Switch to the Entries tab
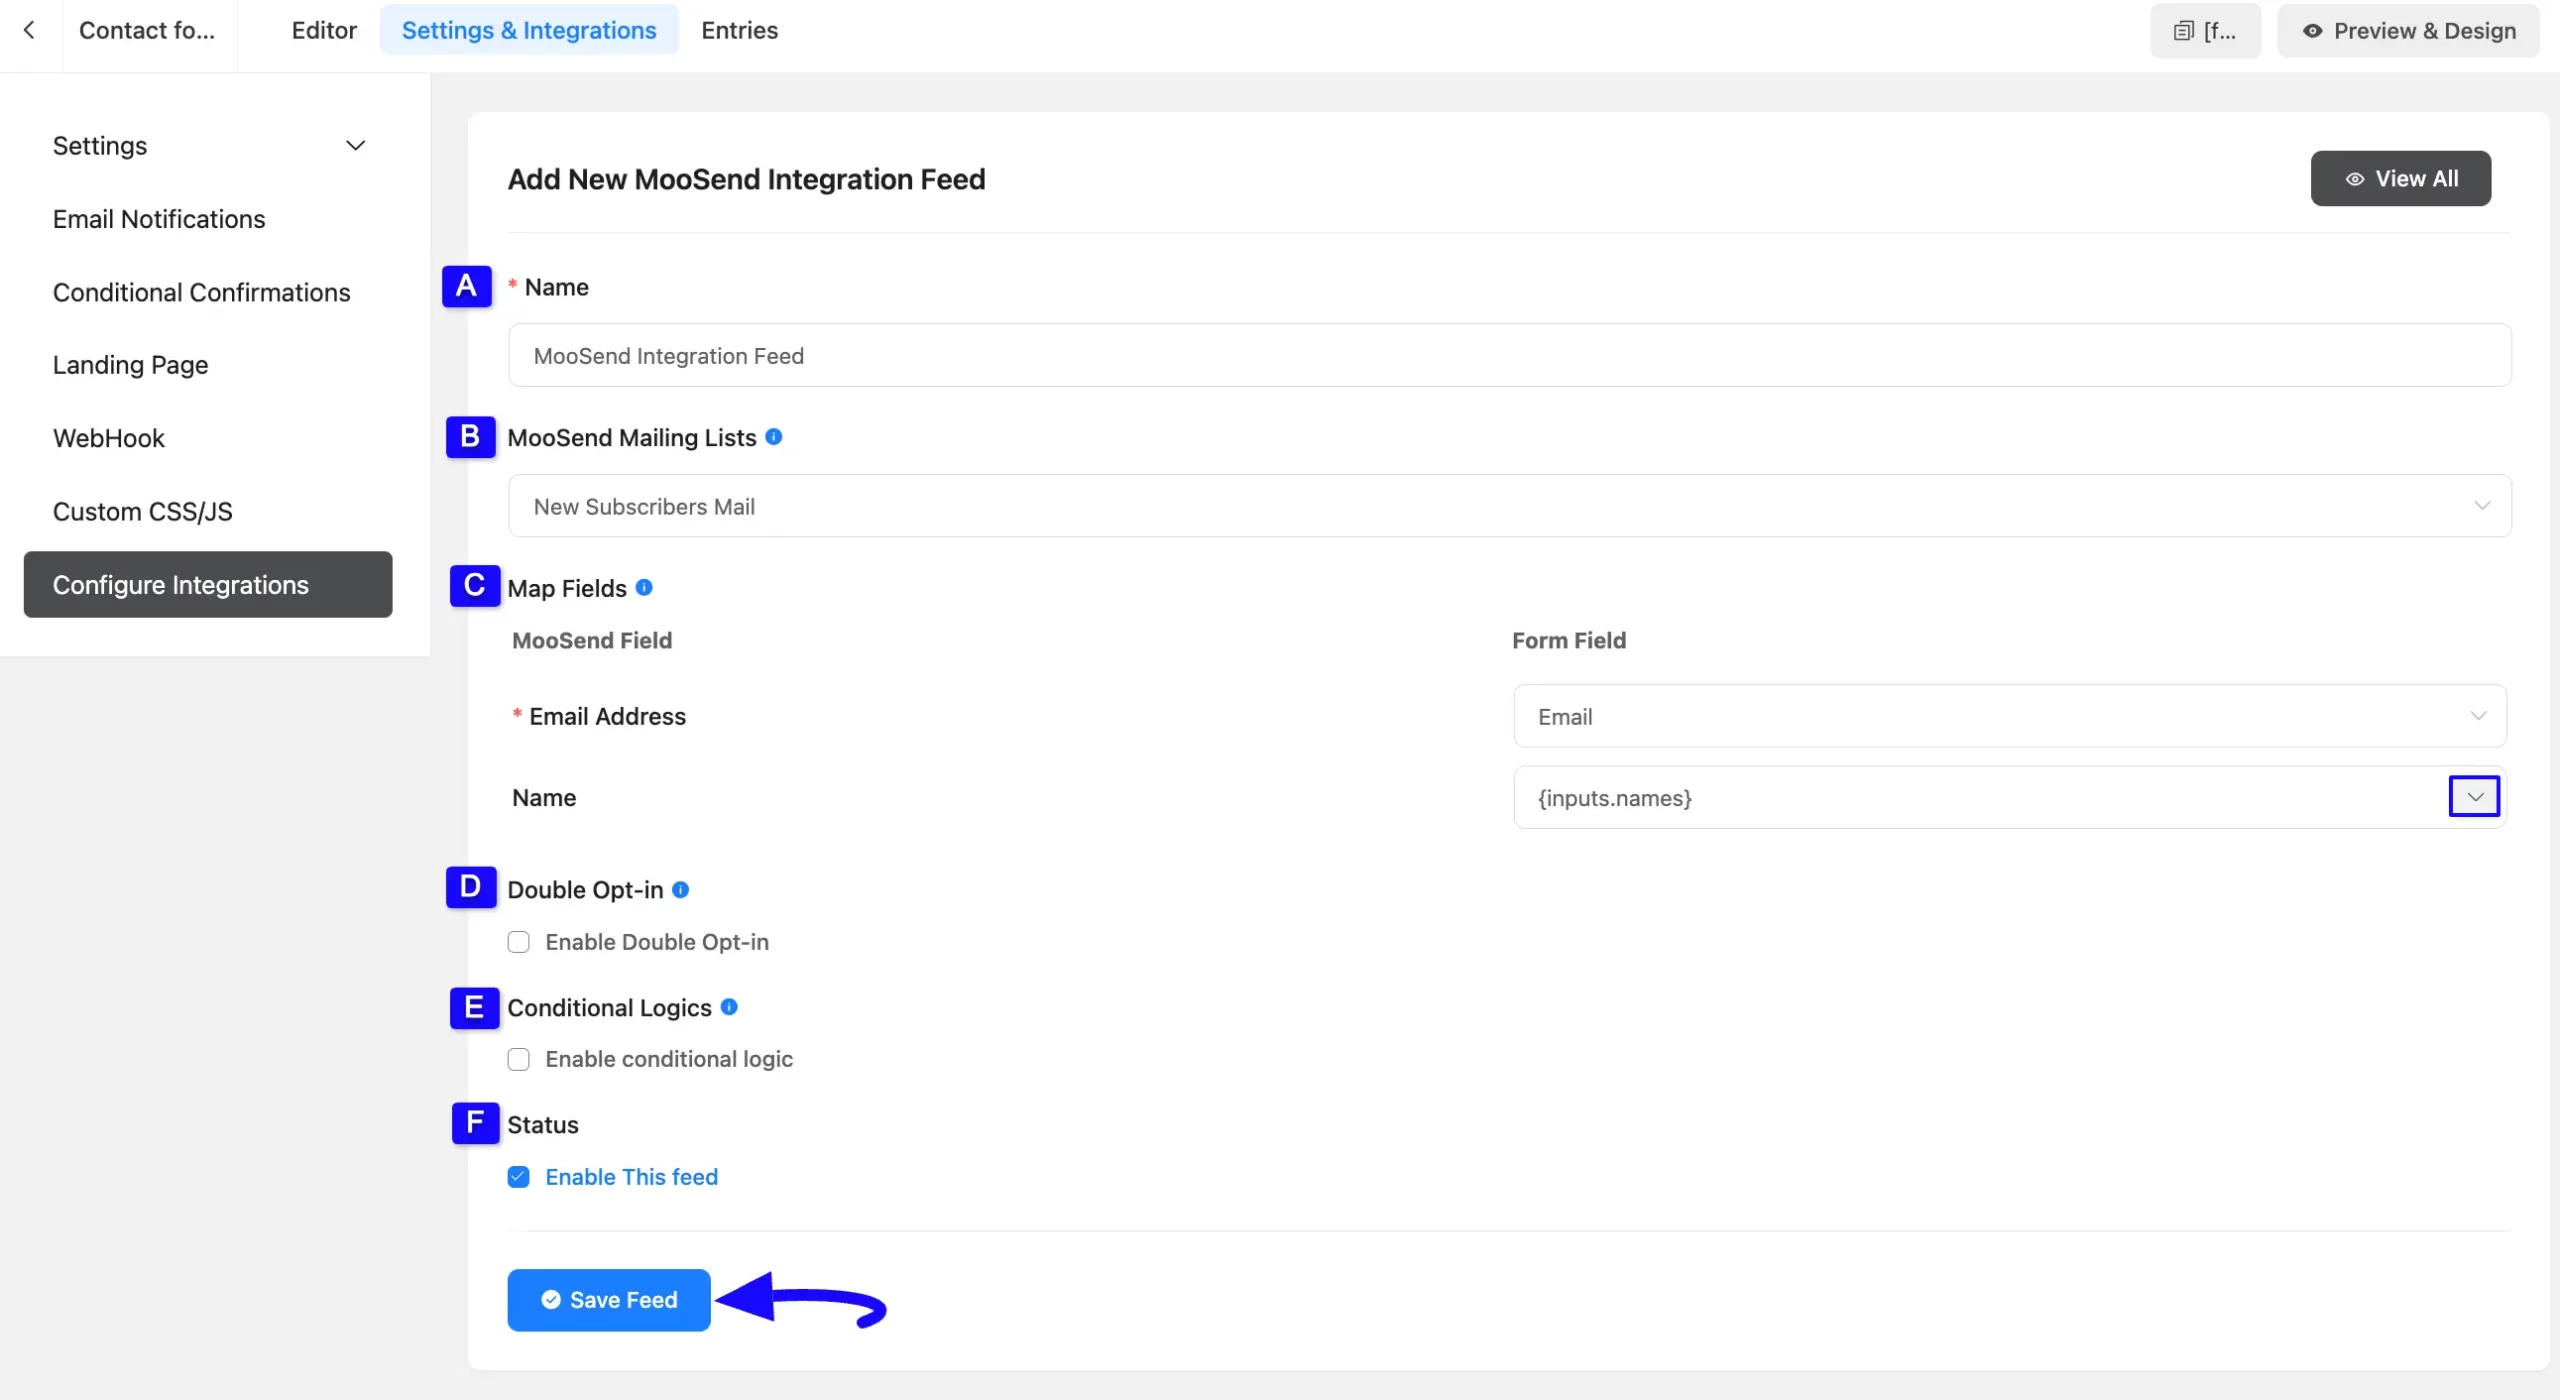Viewport: 2560px width, 1400px height. coord(739,30)
